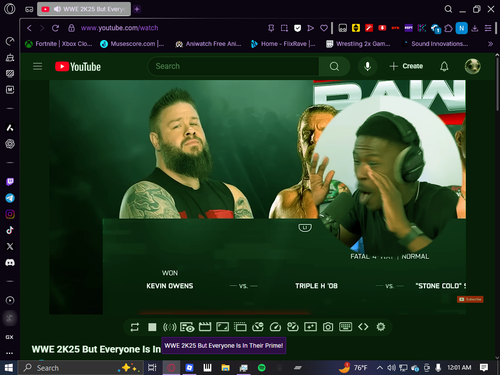Toggle the audio boost waves icon
Image resolution: width=500 pixels, height=375 pixels.
(x=169, y=327)
